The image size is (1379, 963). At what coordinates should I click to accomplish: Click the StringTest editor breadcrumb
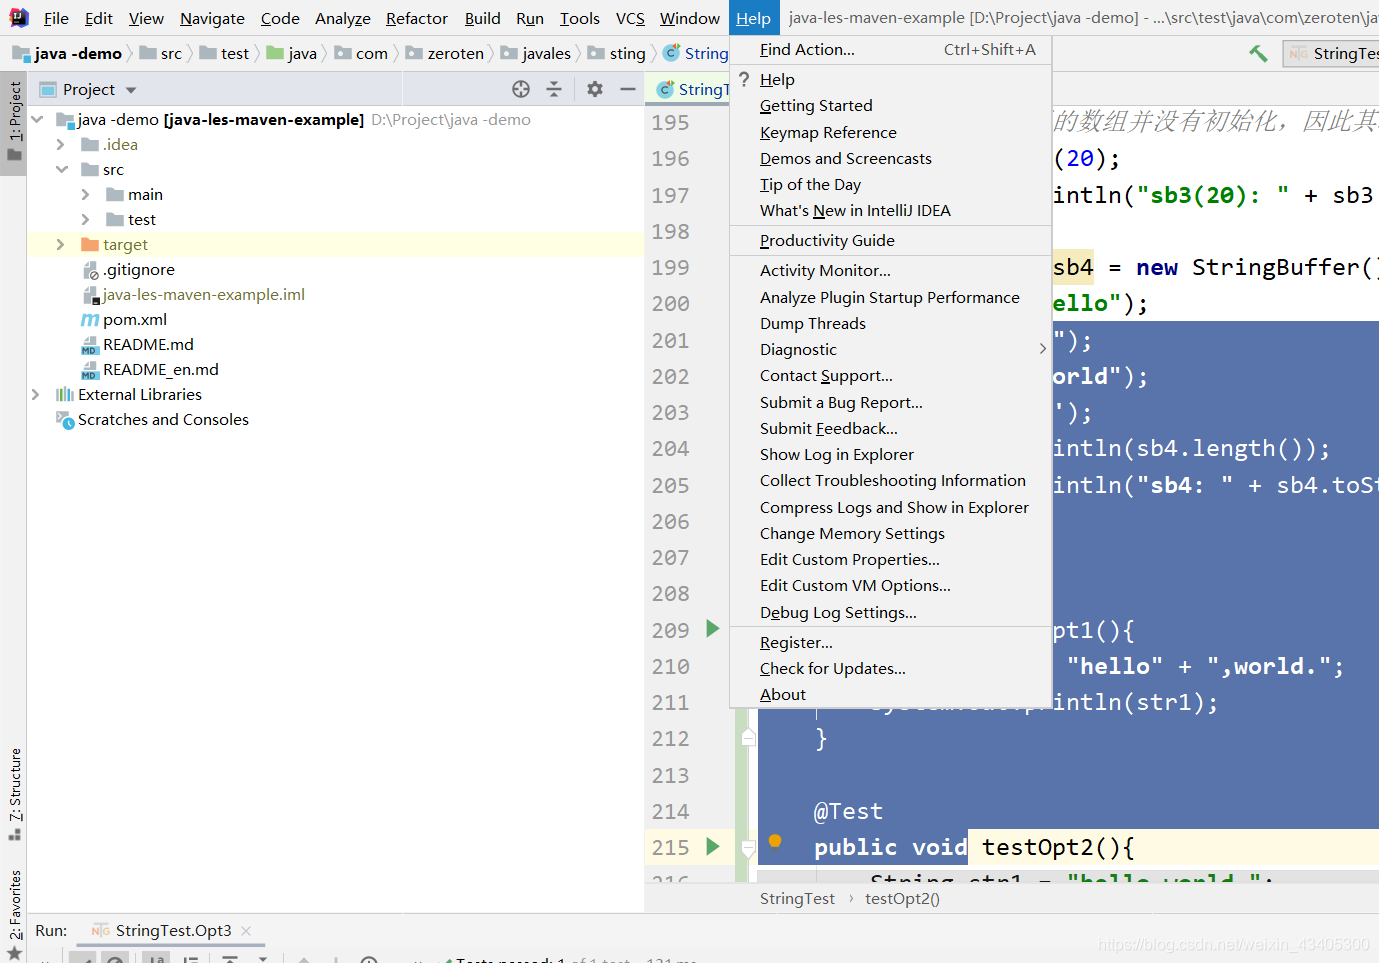797,898
